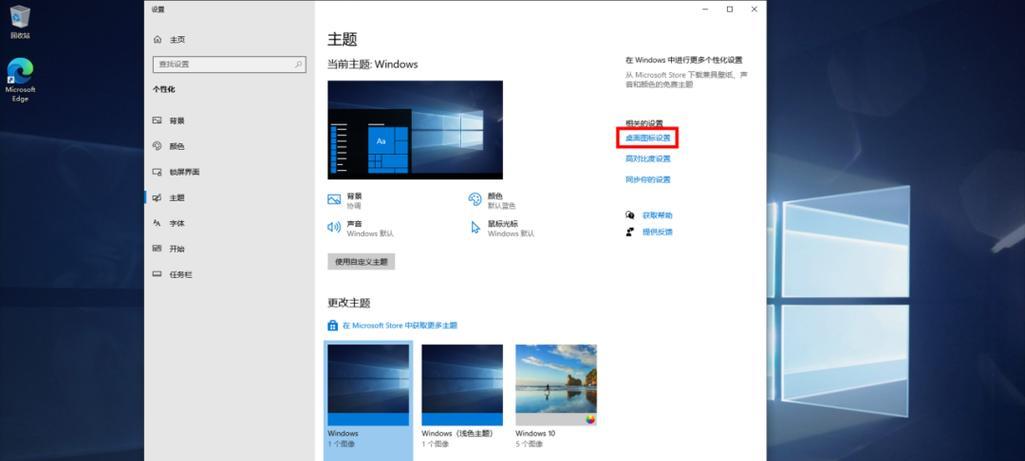Click the 个性化 section label
Viewport: 1025px width, 461px height.
point(164,90)
